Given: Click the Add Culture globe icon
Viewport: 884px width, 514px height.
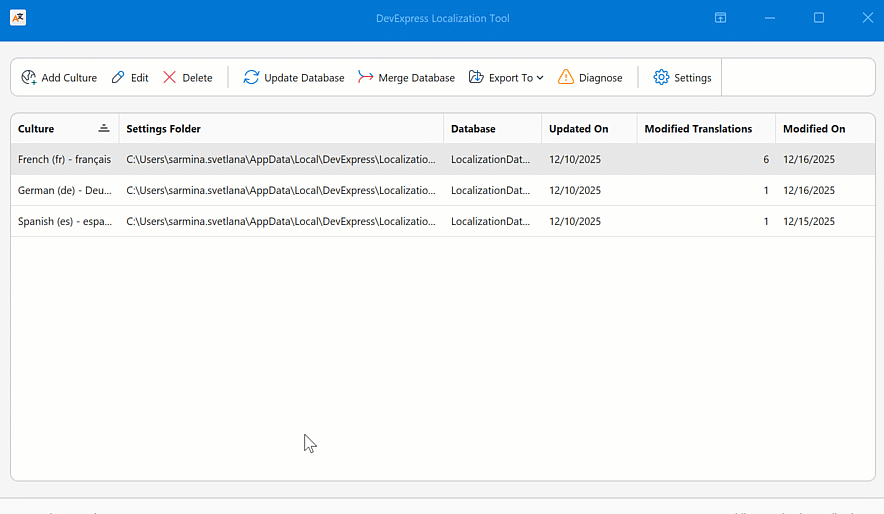Looking at the screenshot, I should [x=29, y=77].
